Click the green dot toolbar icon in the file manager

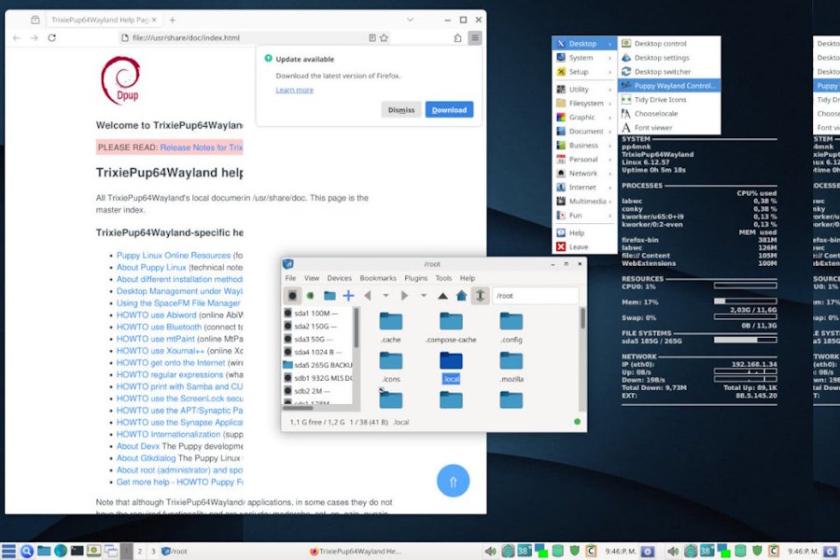310,295
